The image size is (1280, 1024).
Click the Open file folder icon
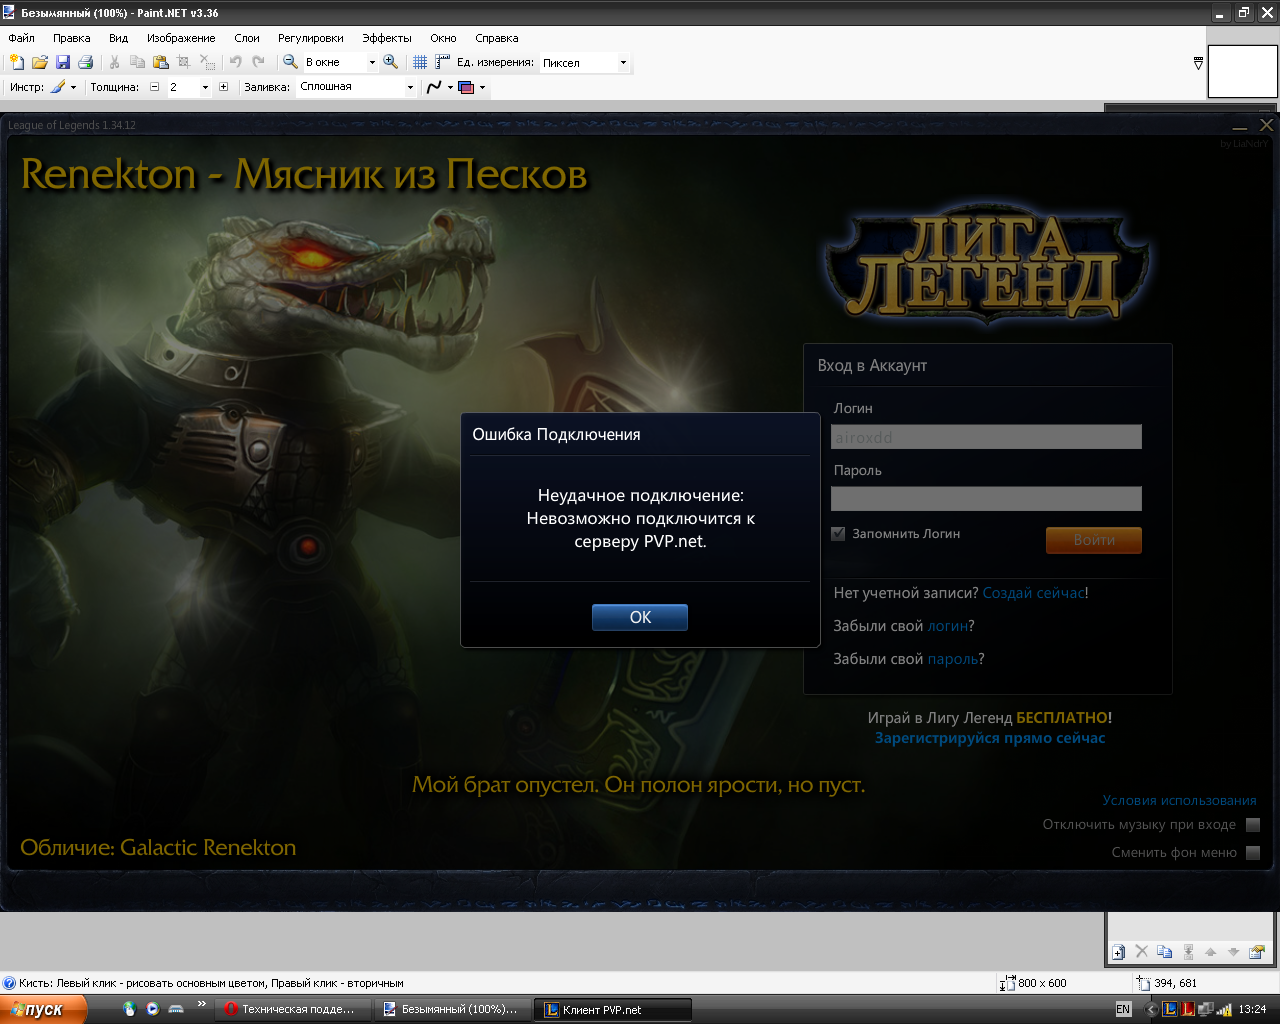pyautogui.click(x=40, y=62)
